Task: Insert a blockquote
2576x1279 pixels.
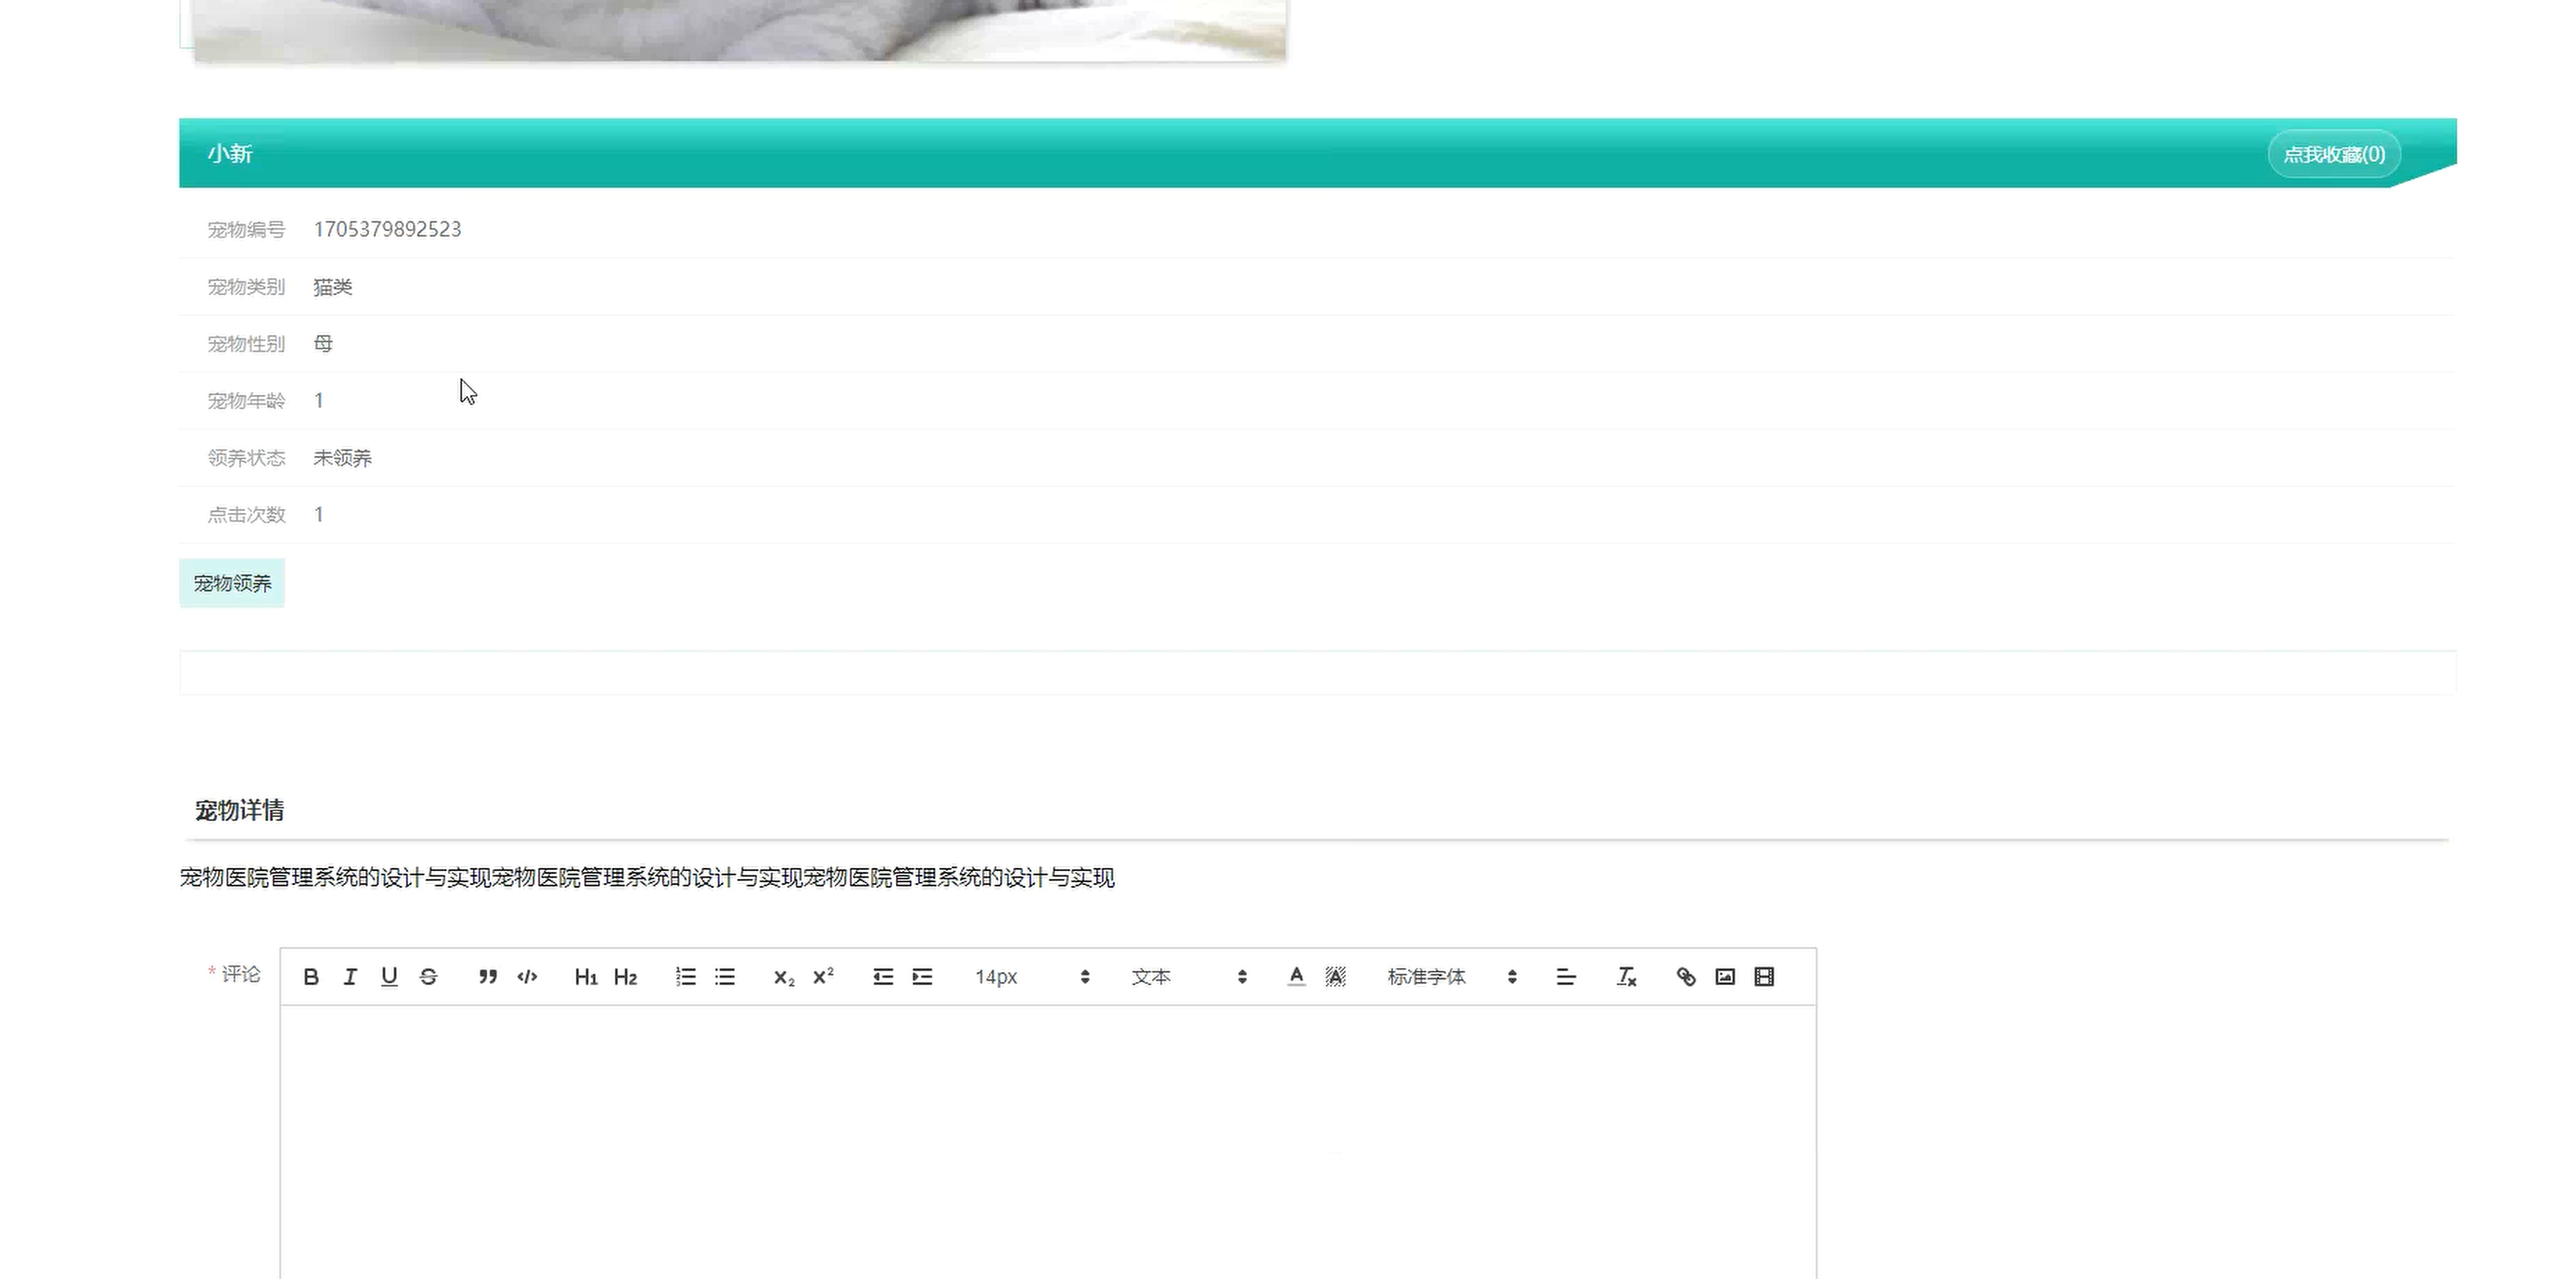Action: [x=488, y=977]
